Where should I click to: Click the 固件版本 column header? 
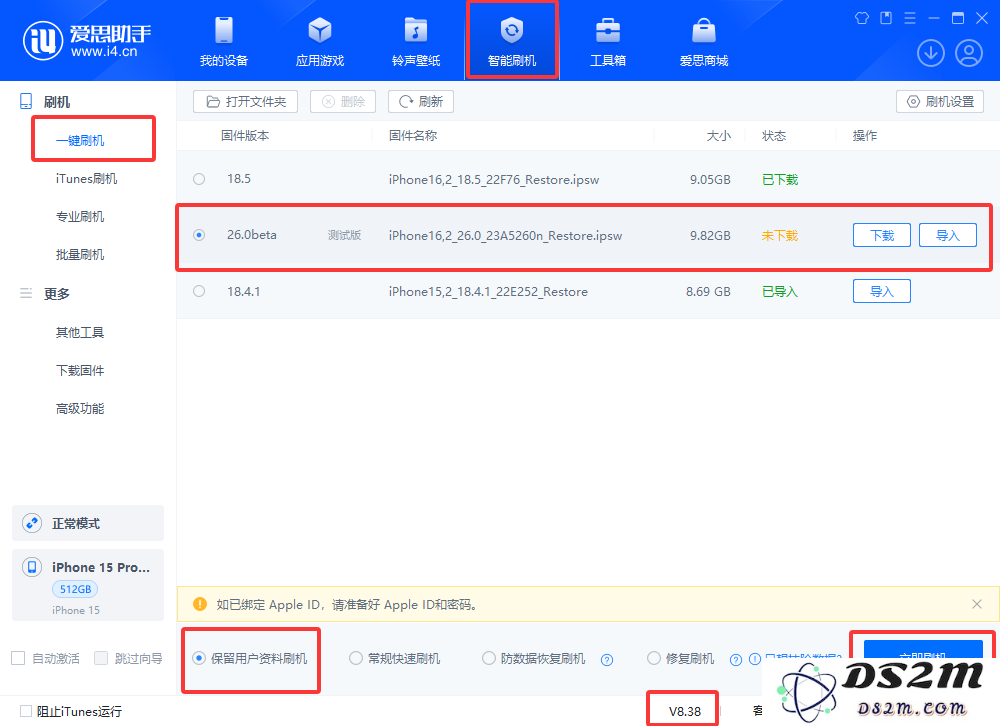[x=245, y=135]
